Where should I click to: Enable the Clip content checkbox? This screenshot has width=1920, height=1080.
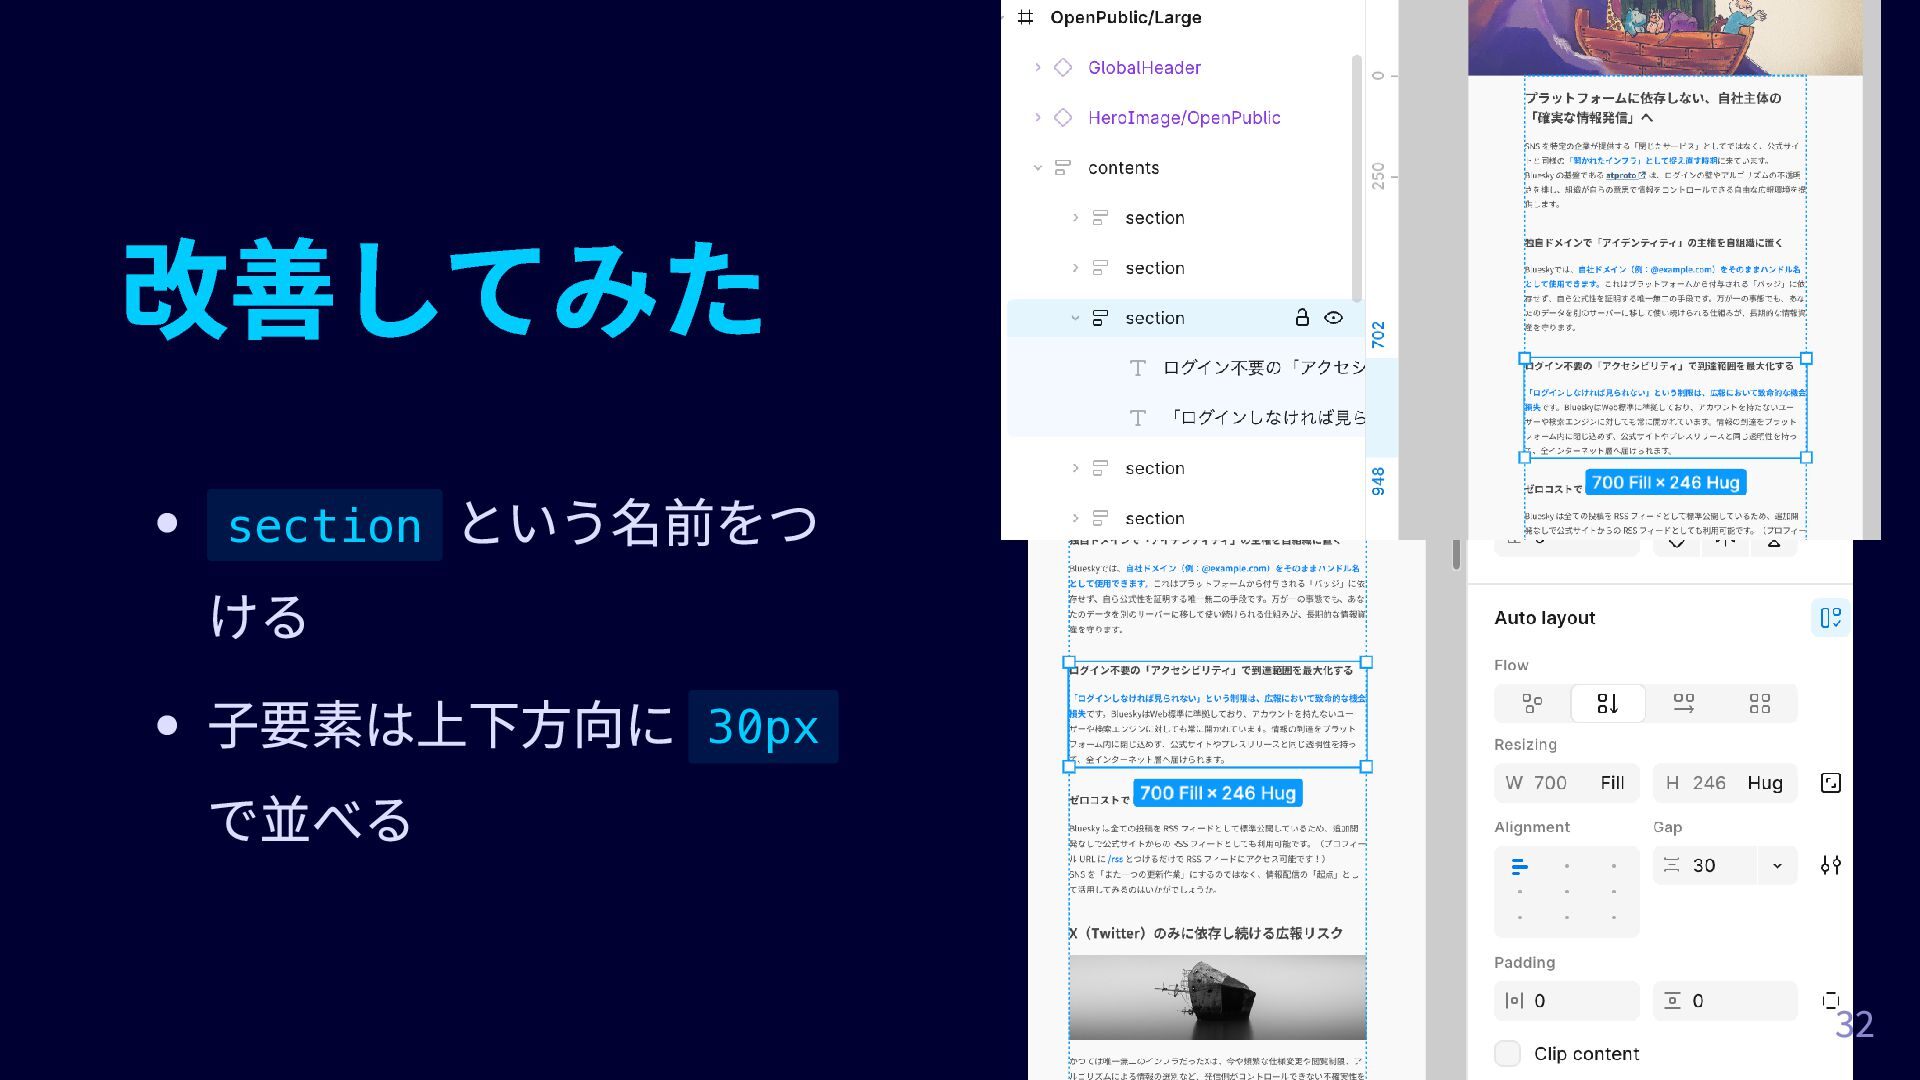point(1507,1054)
